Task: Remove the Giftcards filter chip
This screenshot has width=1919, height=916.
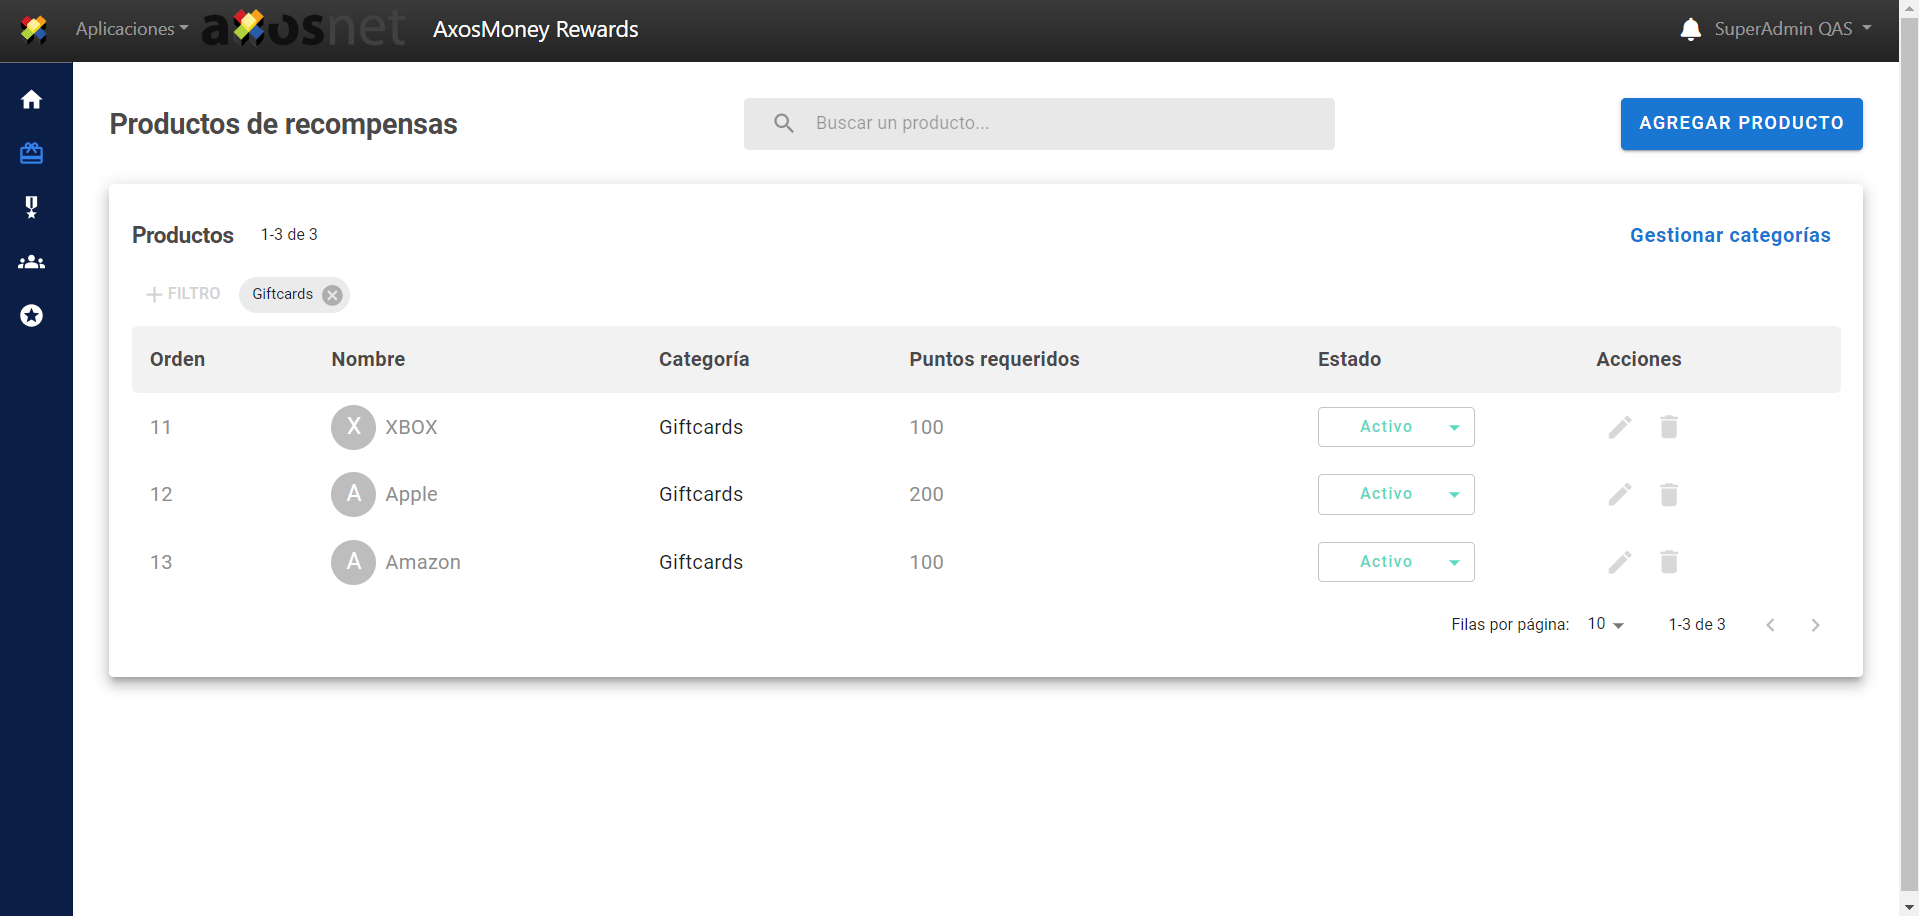Action: pyautogui.click(x=333, y=295)
